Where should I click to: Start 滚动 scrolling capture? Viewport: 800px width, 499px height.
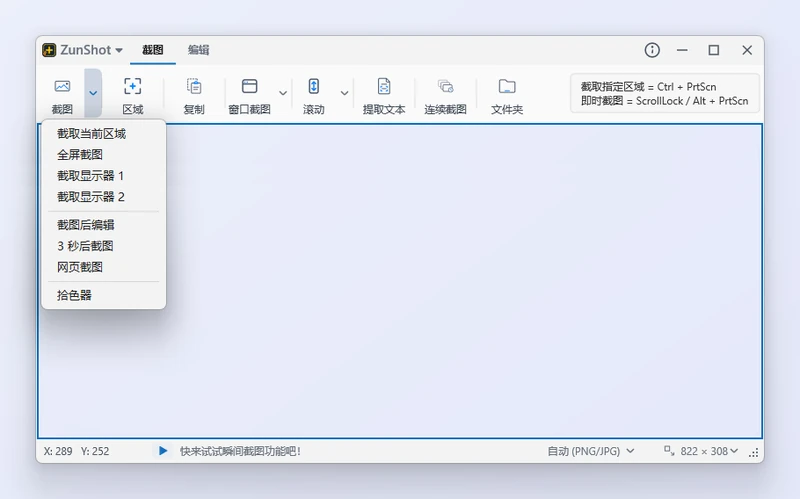point(314,95)
